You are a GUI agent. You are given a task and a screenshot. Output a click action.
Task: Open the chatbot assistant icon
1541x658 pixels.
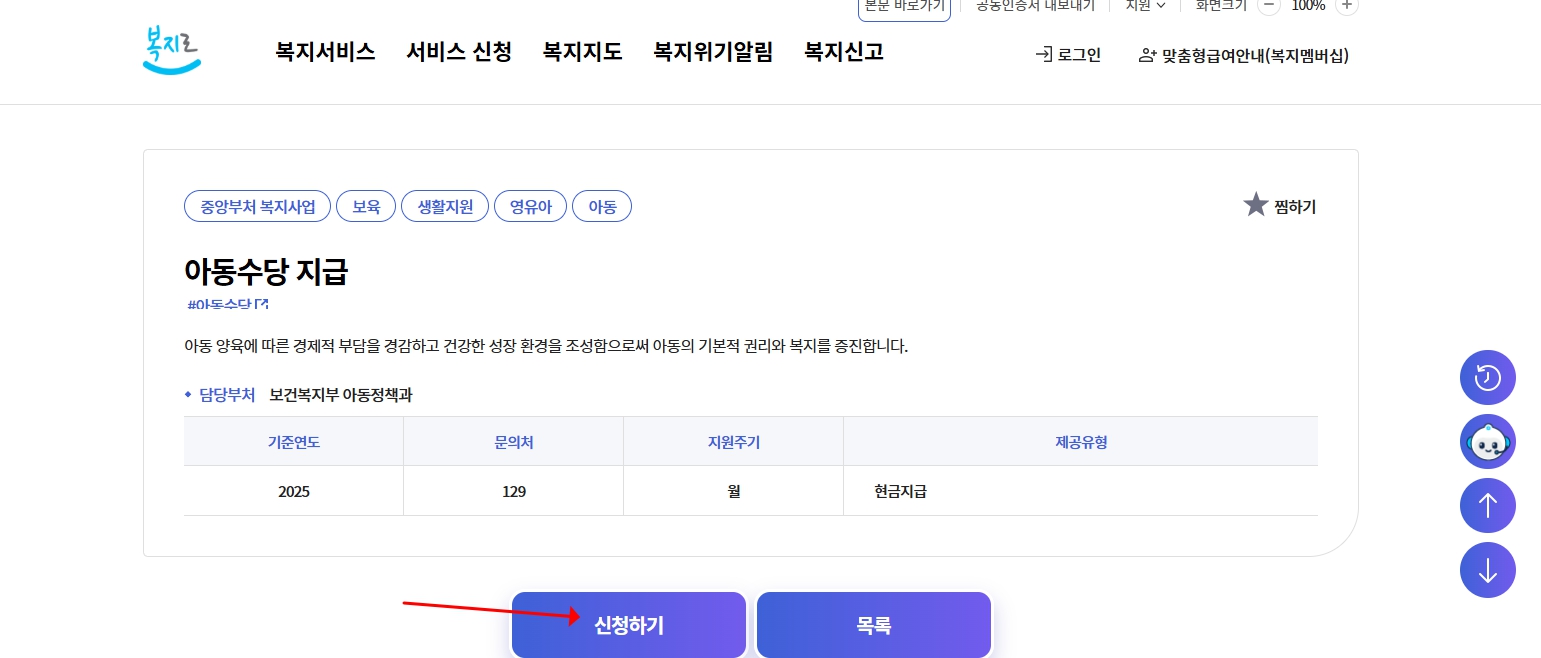click(x=1487, y=441)
